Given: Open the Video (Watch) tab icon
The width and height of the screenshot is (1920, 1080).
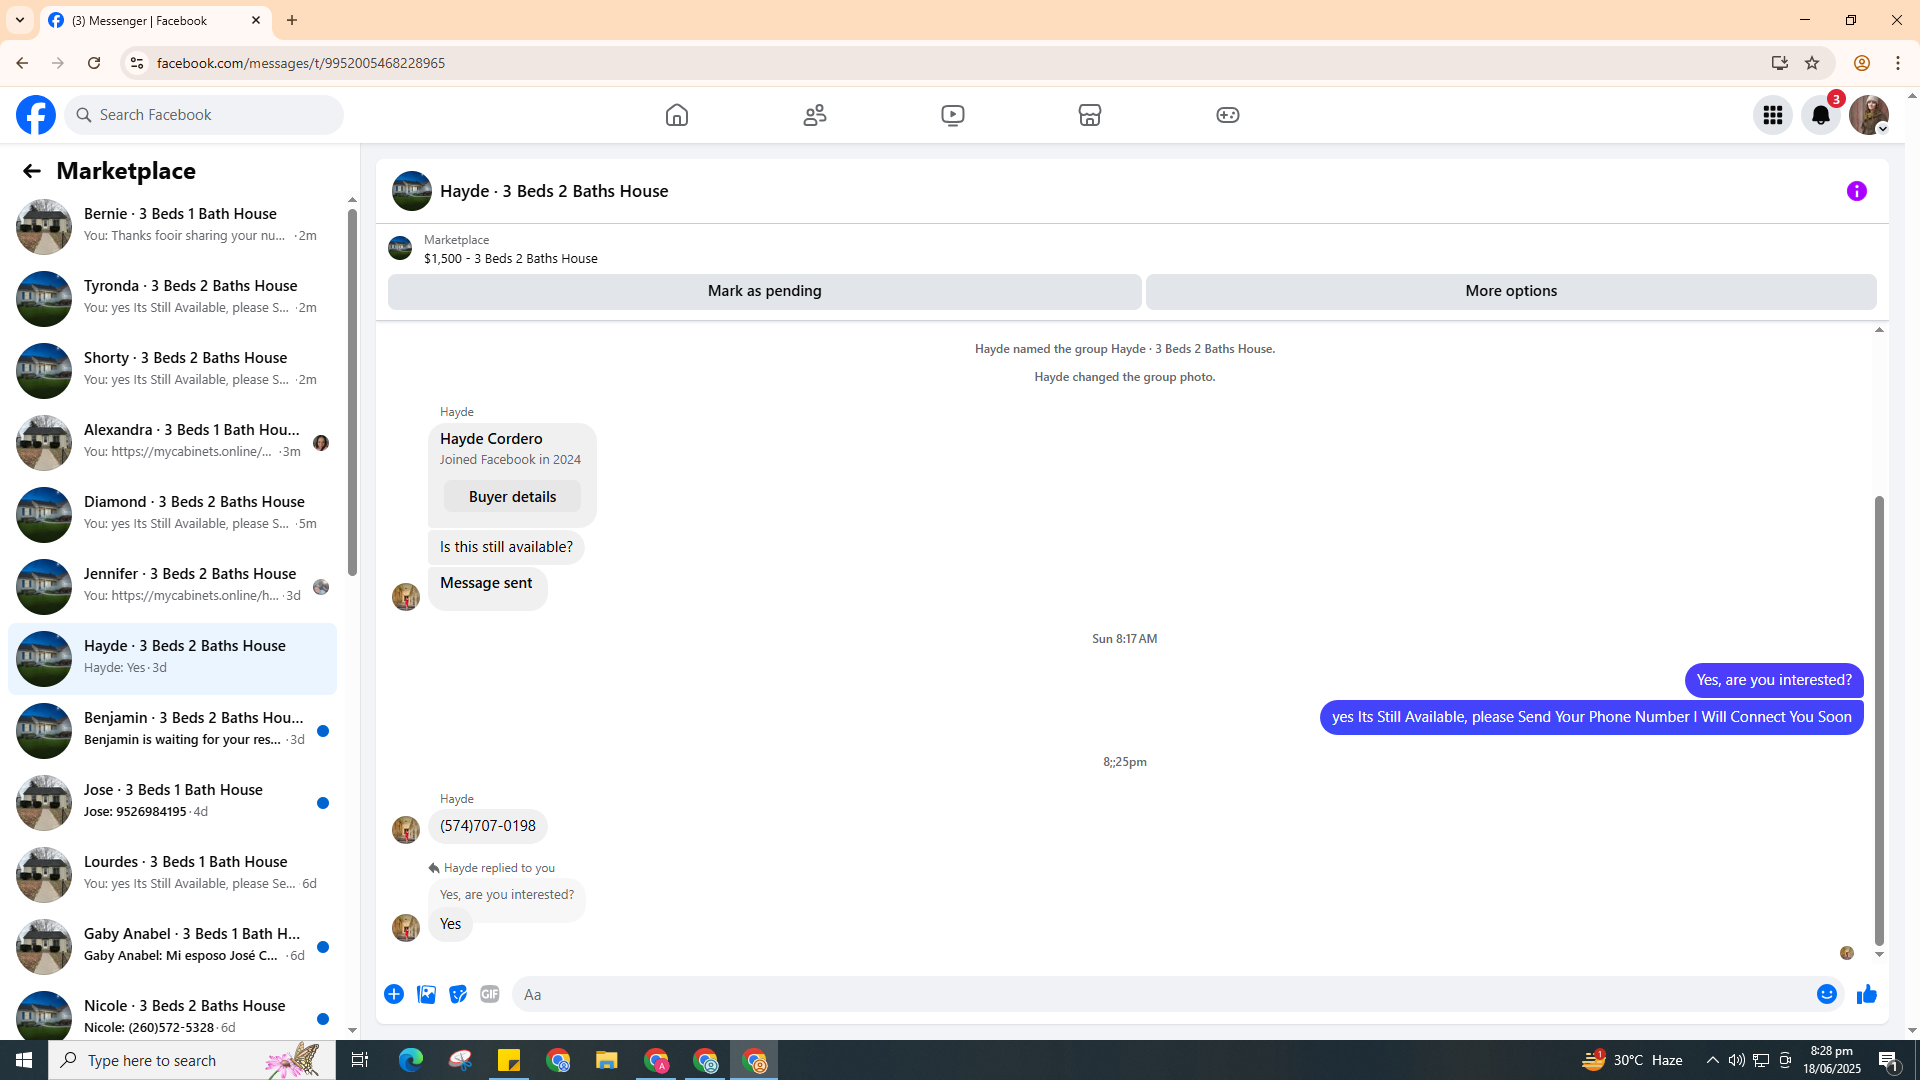Looking at the screenshot, I should (x=953, y=115).
